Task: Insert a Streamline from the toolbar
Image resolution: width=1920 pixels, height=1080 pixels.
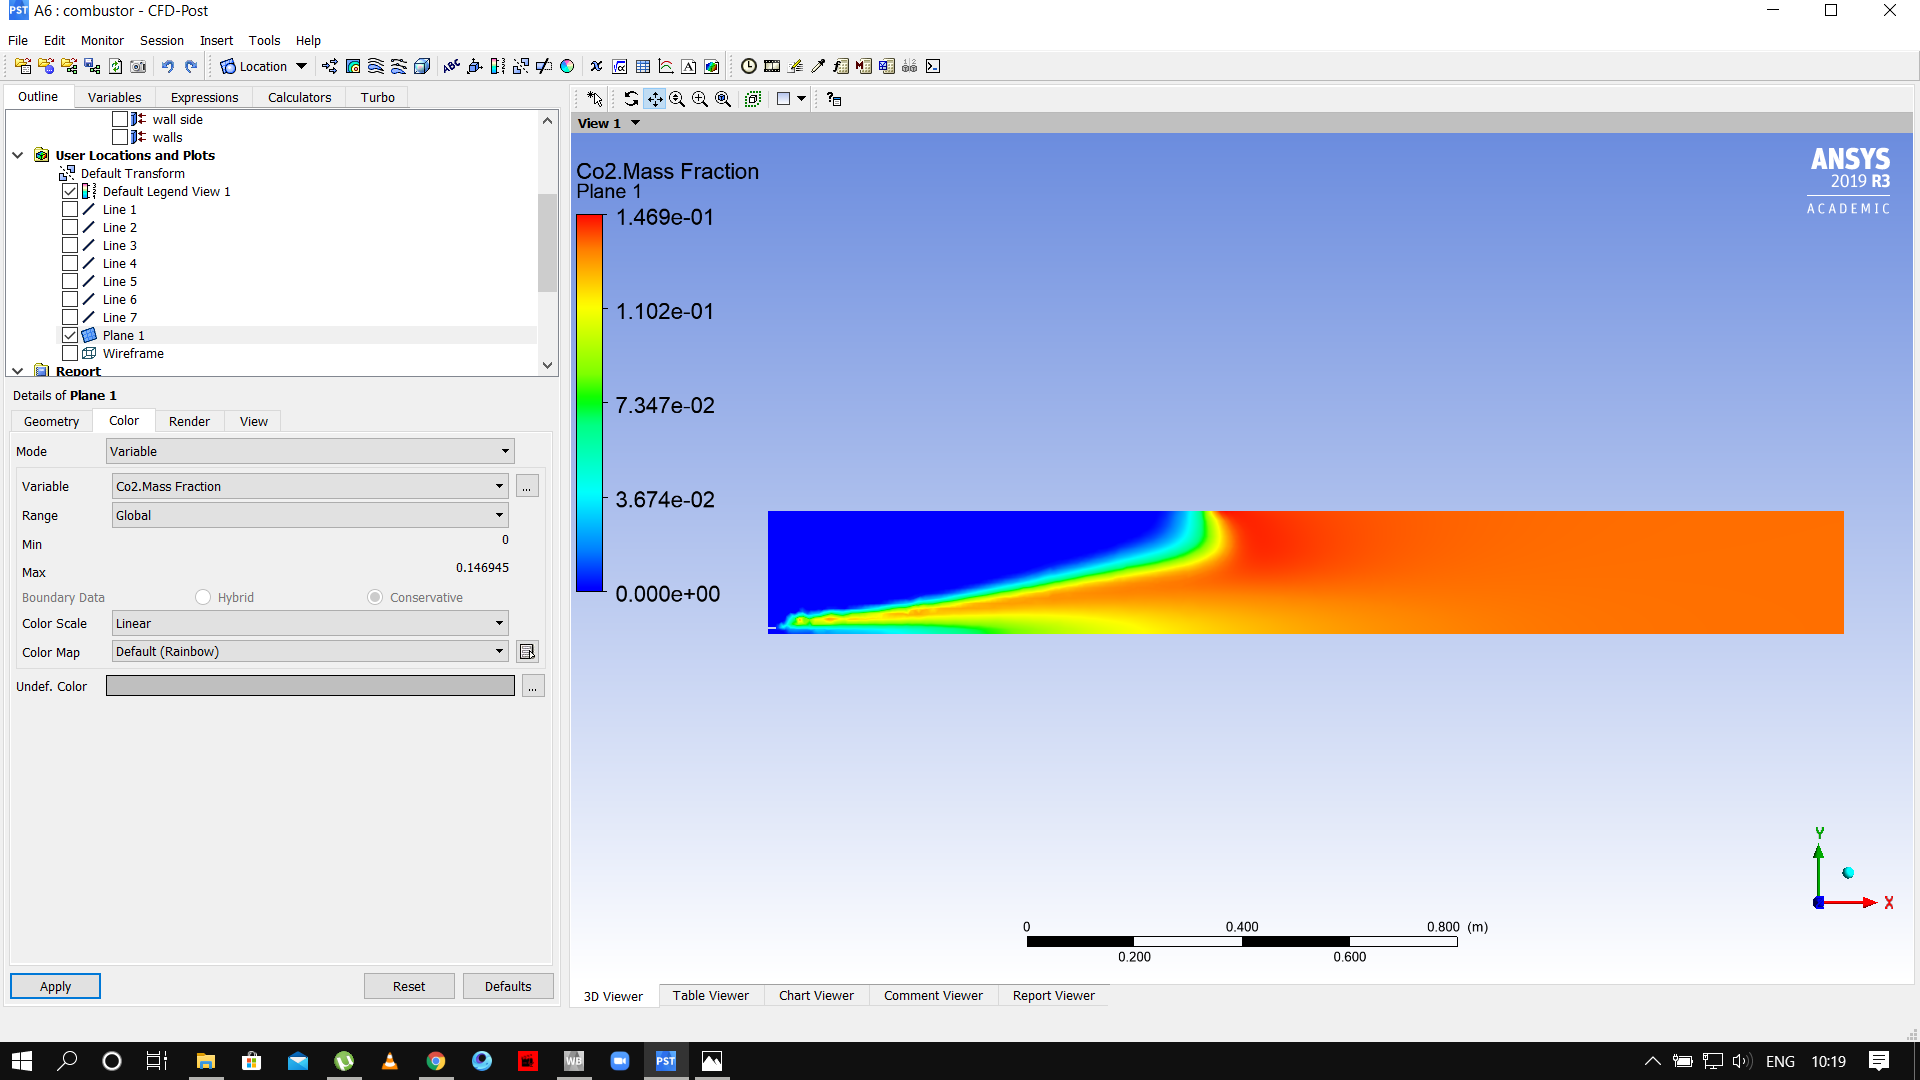Action: pos(375,66)
